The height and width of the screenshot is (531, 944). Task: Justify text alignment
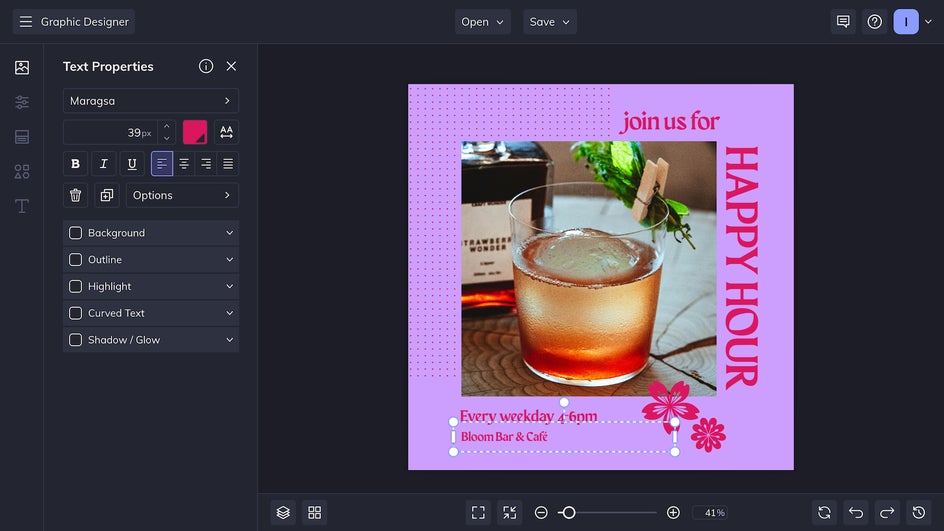click(x=228, y=164)
